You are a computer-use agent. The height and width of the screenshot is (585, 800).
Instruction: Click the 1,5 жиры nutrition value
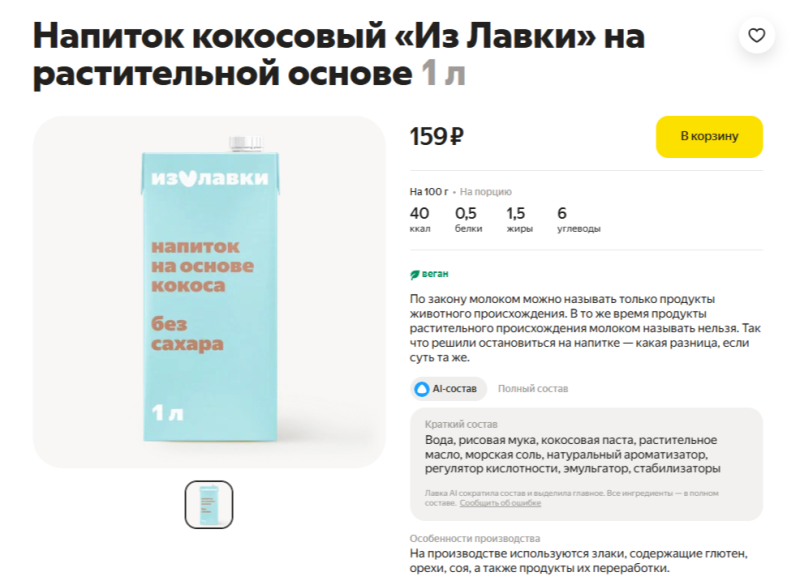point(519,219)
